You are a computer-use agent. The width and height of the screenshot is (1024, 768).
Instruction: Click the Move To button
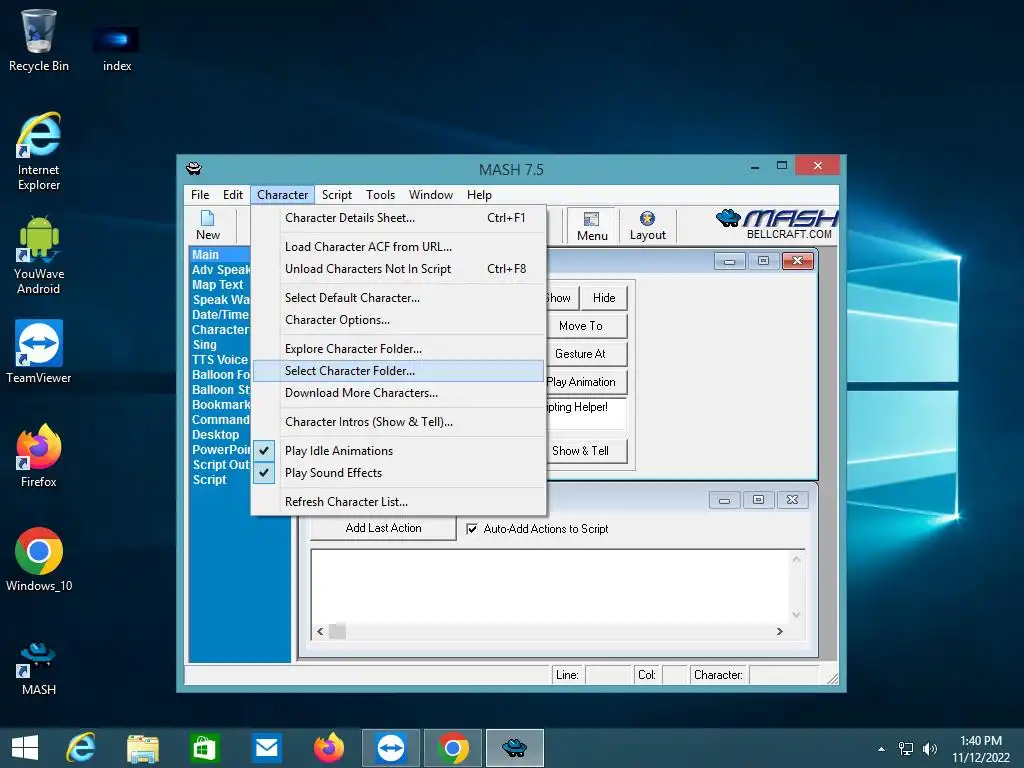pyautogui.click(x=586, y=326)
